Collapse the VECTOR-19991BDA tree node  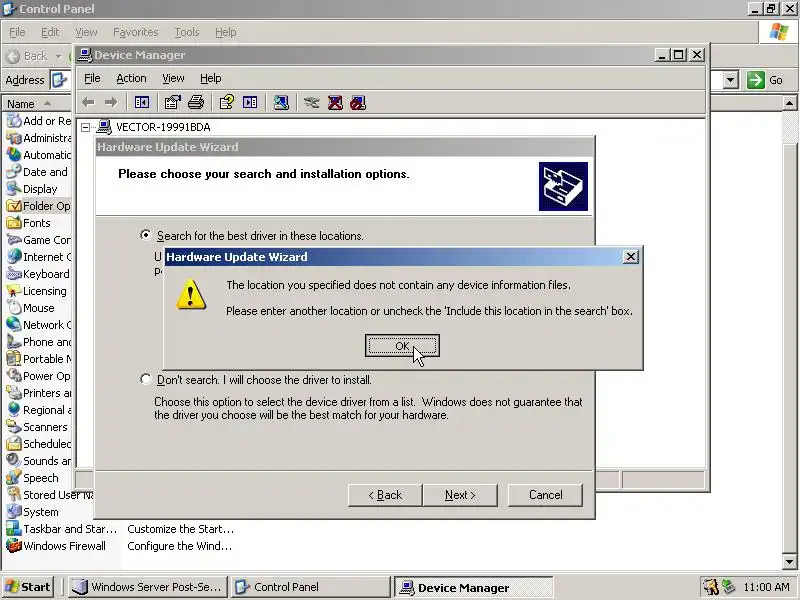86,127
